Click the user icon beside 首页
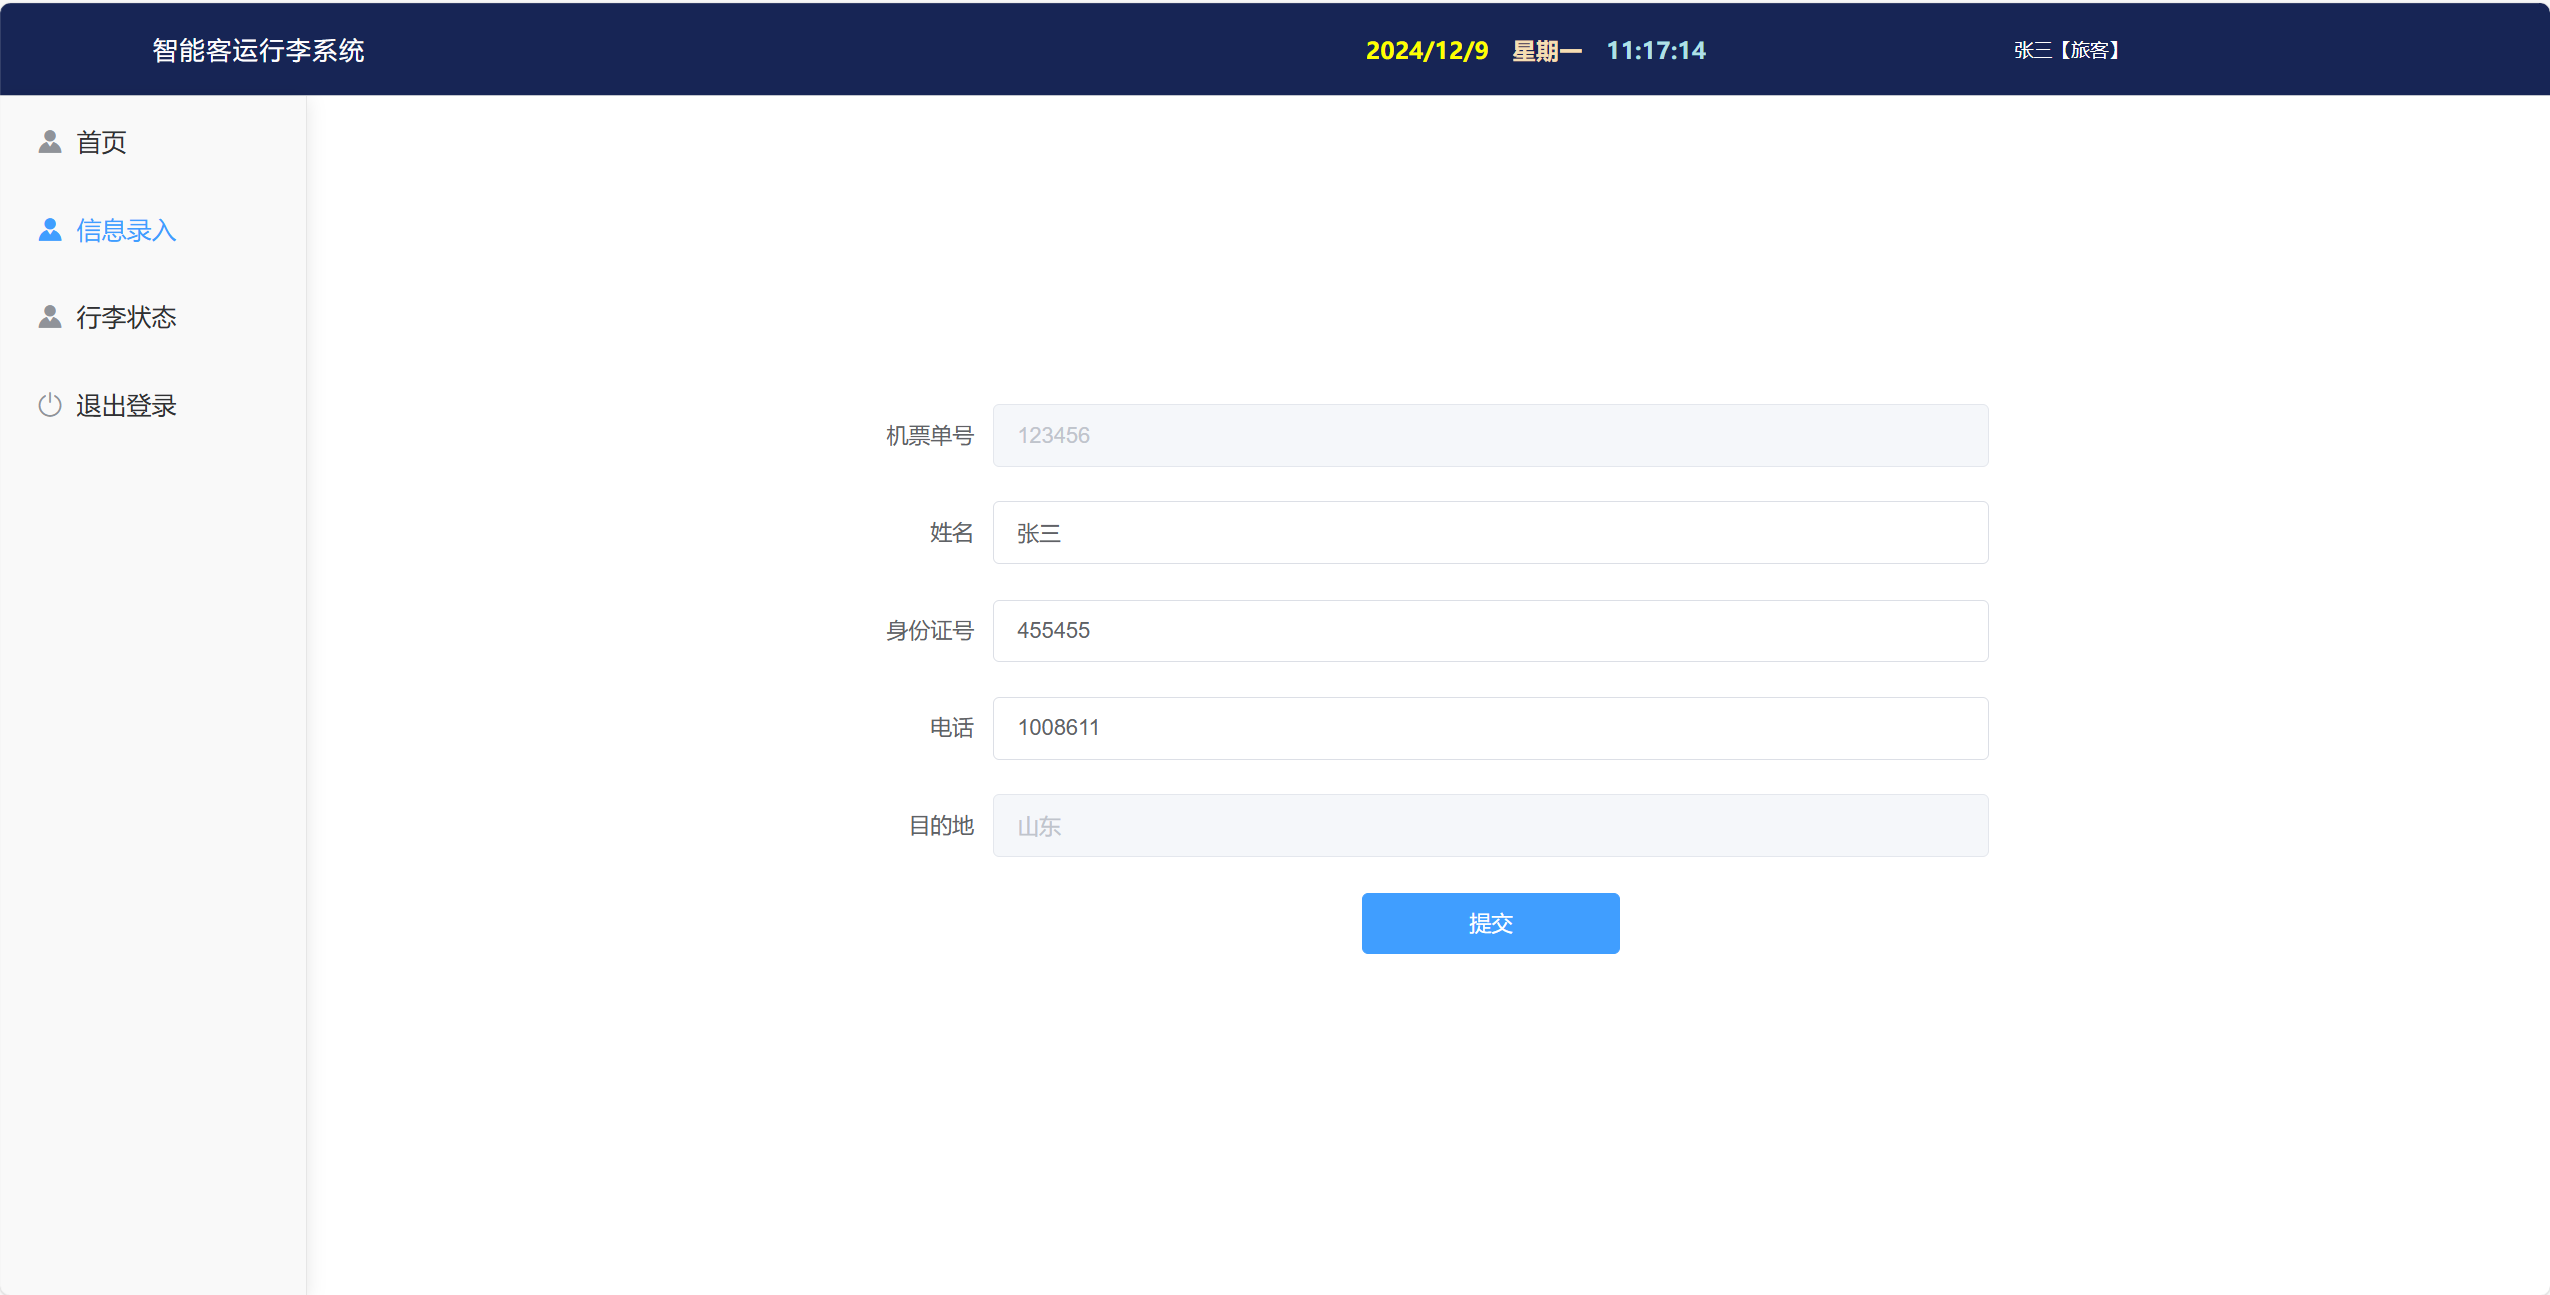This screenshot has height=1295, width=2550. coord(49,142)
